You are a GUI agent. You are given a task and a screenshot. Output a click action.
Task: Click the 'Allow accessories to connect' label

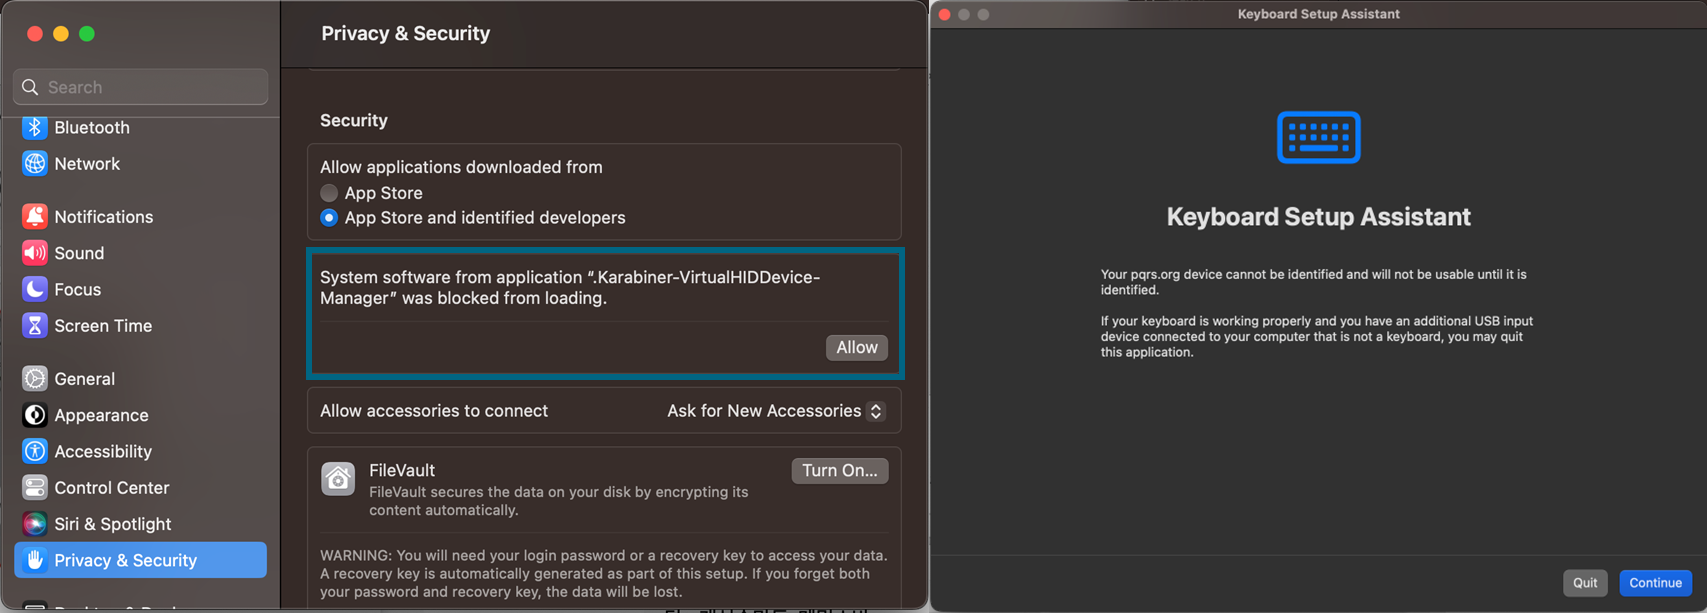pos(434,411)
